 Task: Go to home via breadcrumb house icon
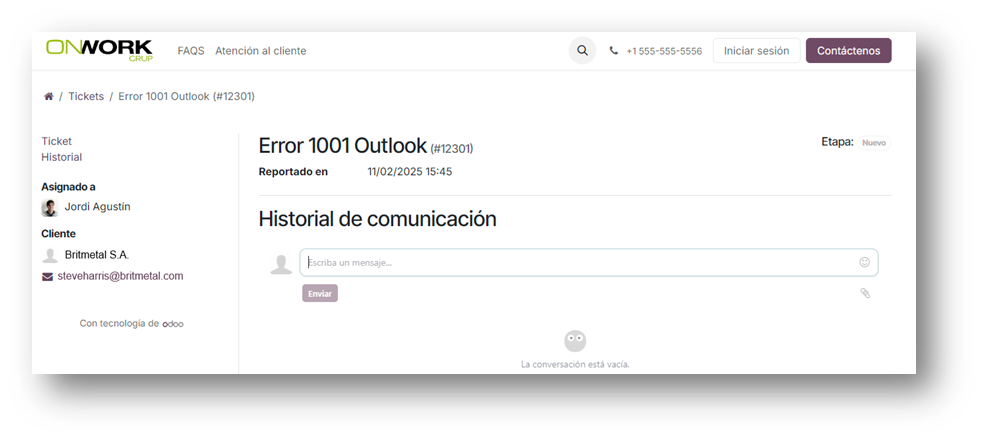[x=48, y=96]
